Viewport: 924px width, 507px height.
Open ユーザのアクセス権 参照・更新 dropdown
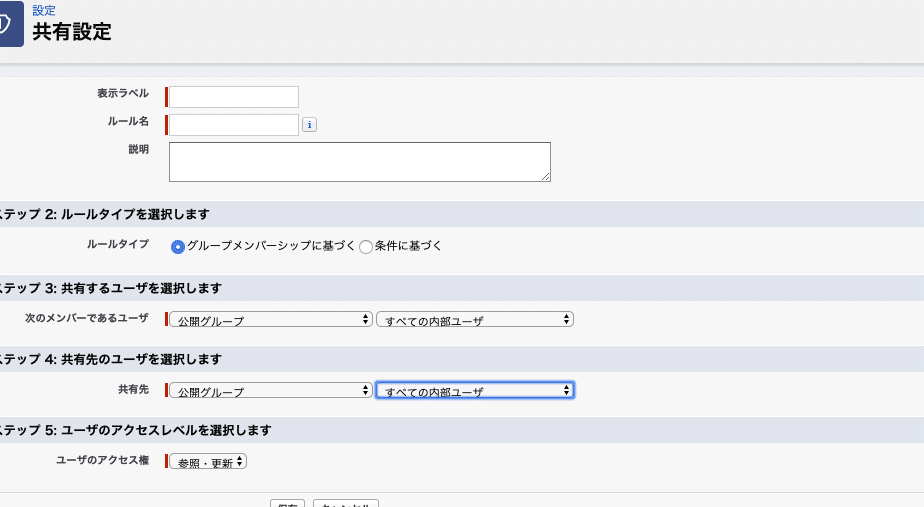tap(208, 462)
